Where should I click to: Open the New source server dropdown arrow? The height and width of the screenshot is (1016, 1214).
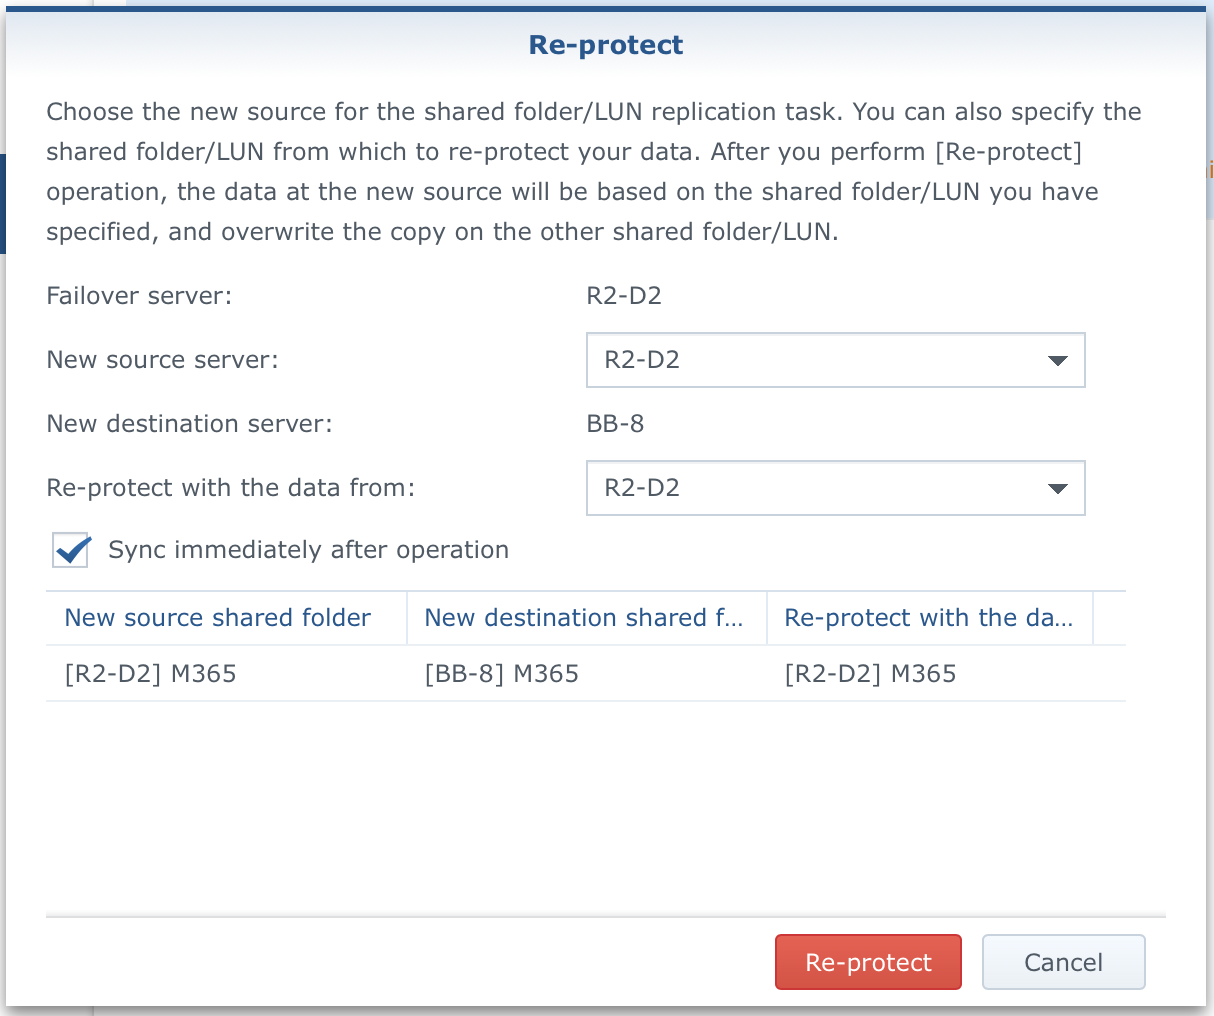[1057, 360]
